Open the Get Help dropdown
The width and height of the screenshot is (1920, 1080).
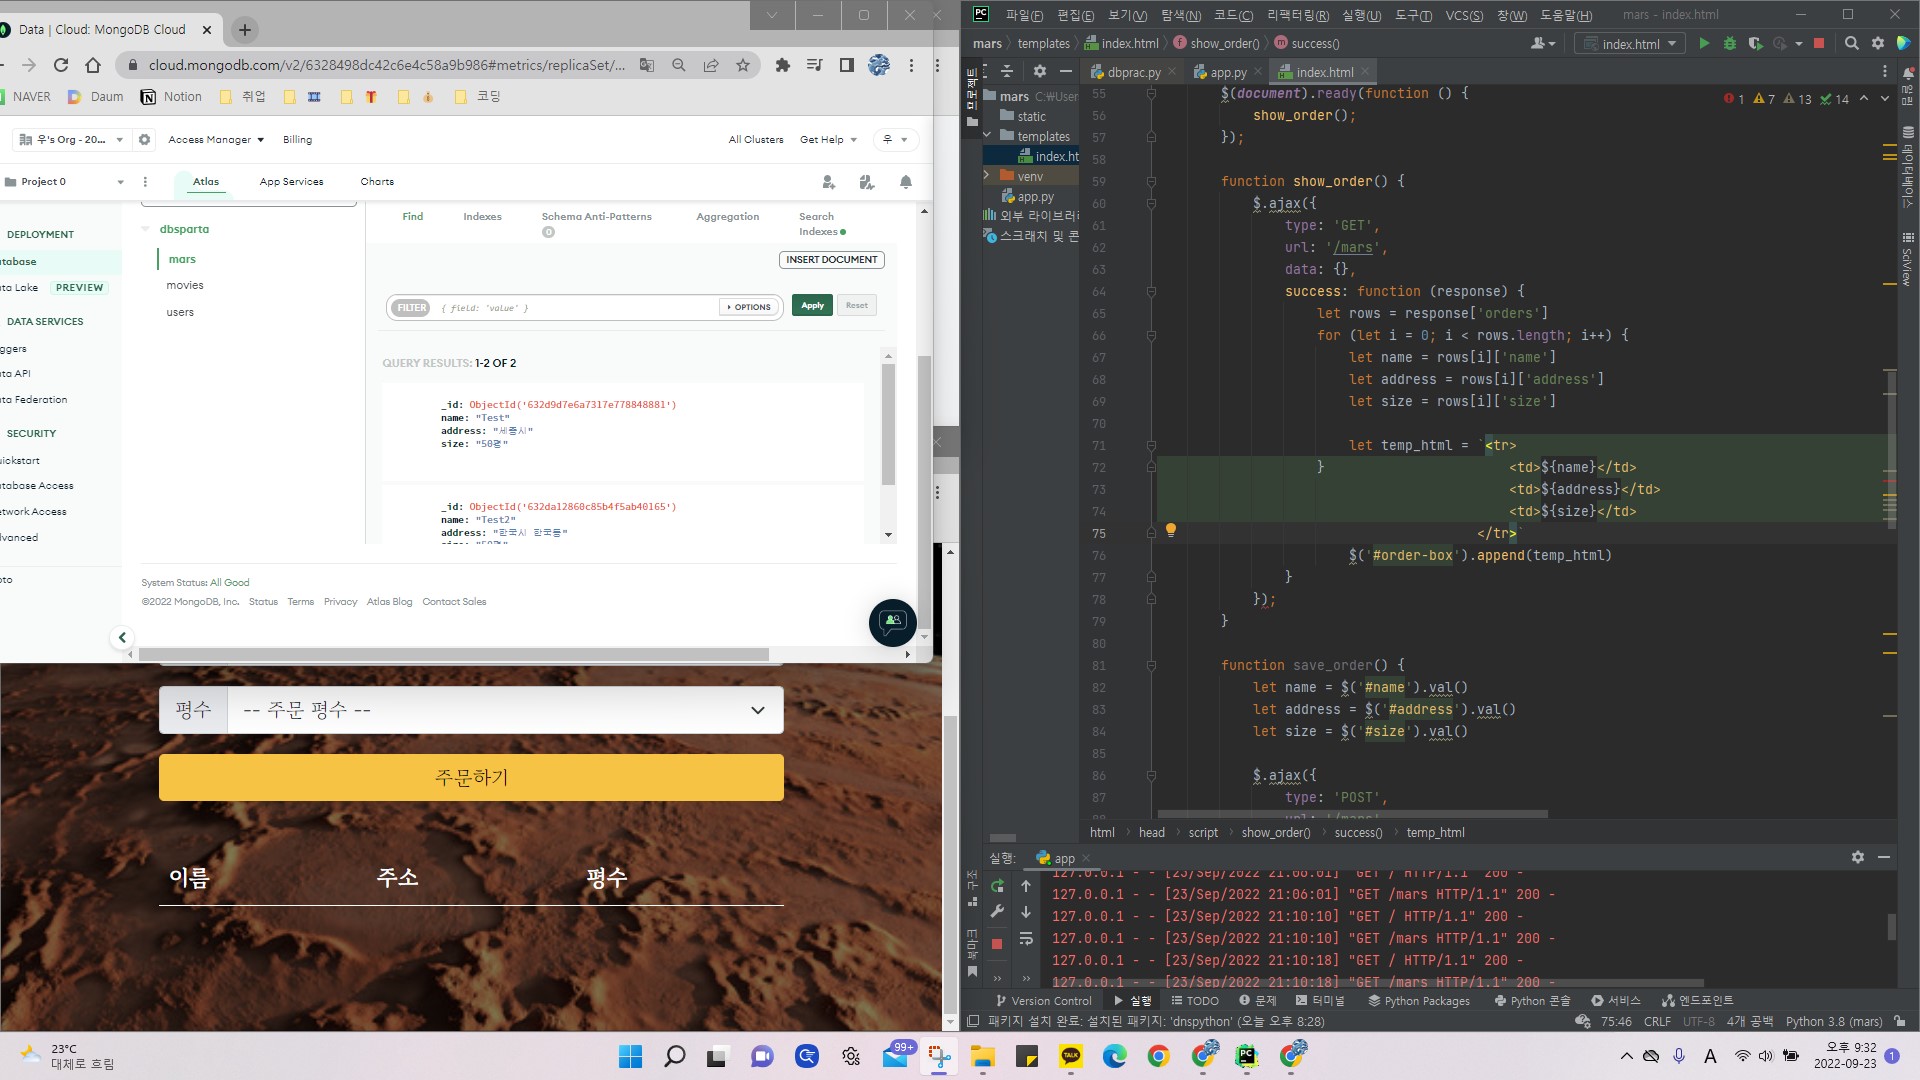click(828, 140)
